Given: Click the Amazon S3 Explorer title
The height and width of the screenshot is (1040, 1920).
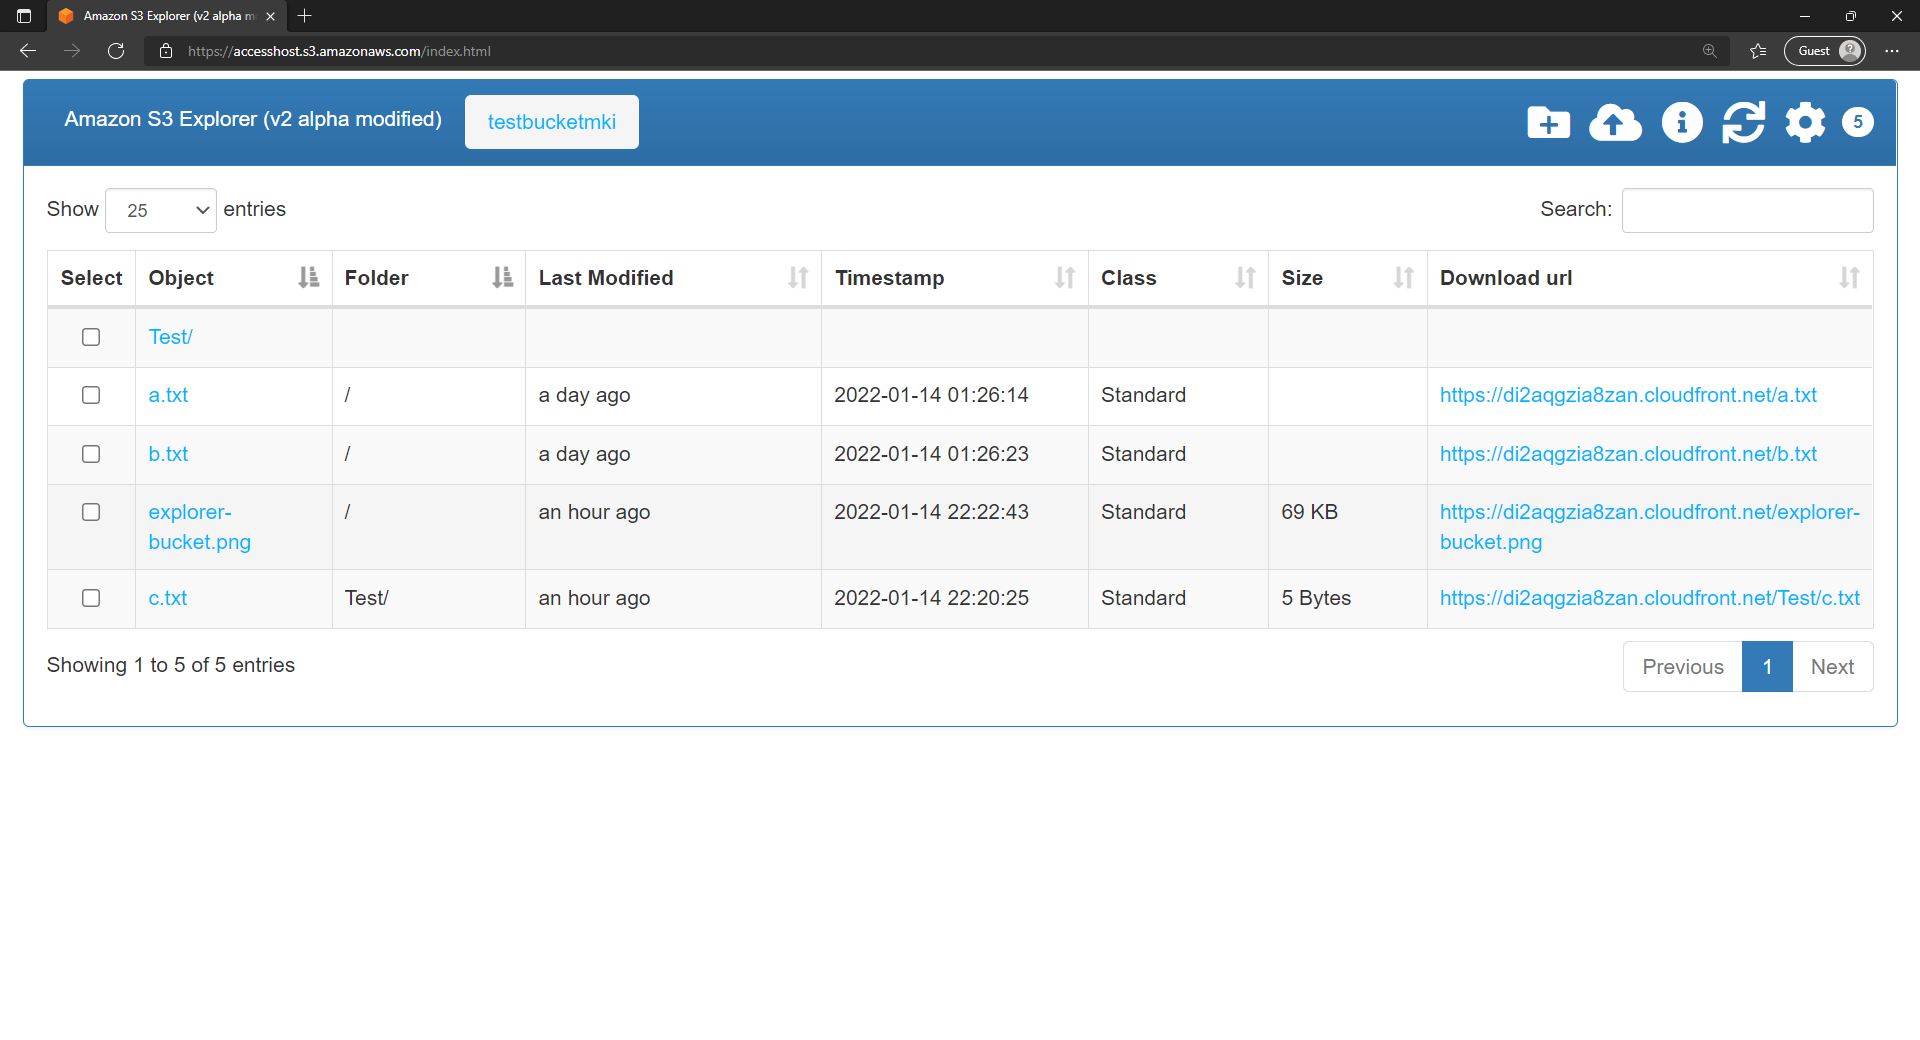Looking at the screenshot, I should 253,119.
